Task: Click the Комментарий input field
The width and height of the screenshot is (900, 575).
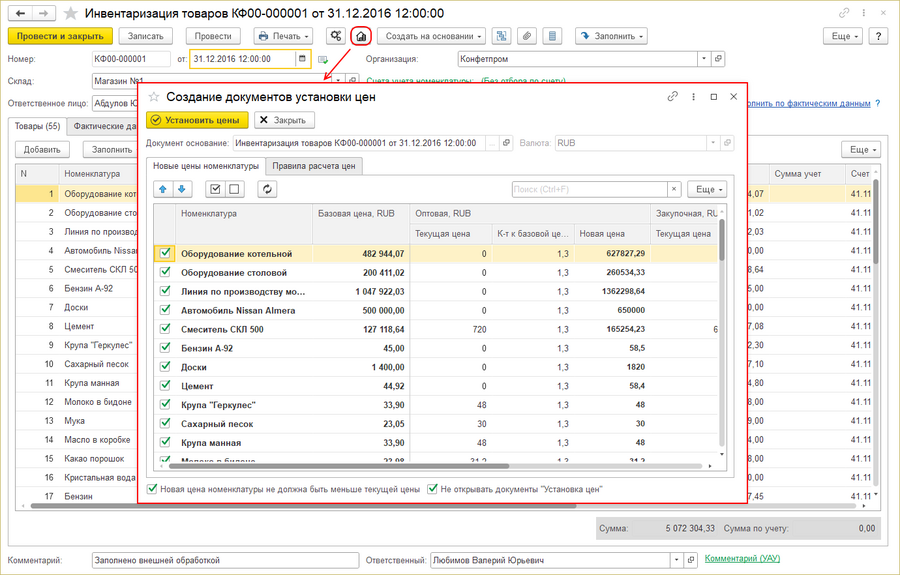Action: click(x=225, y=560)
